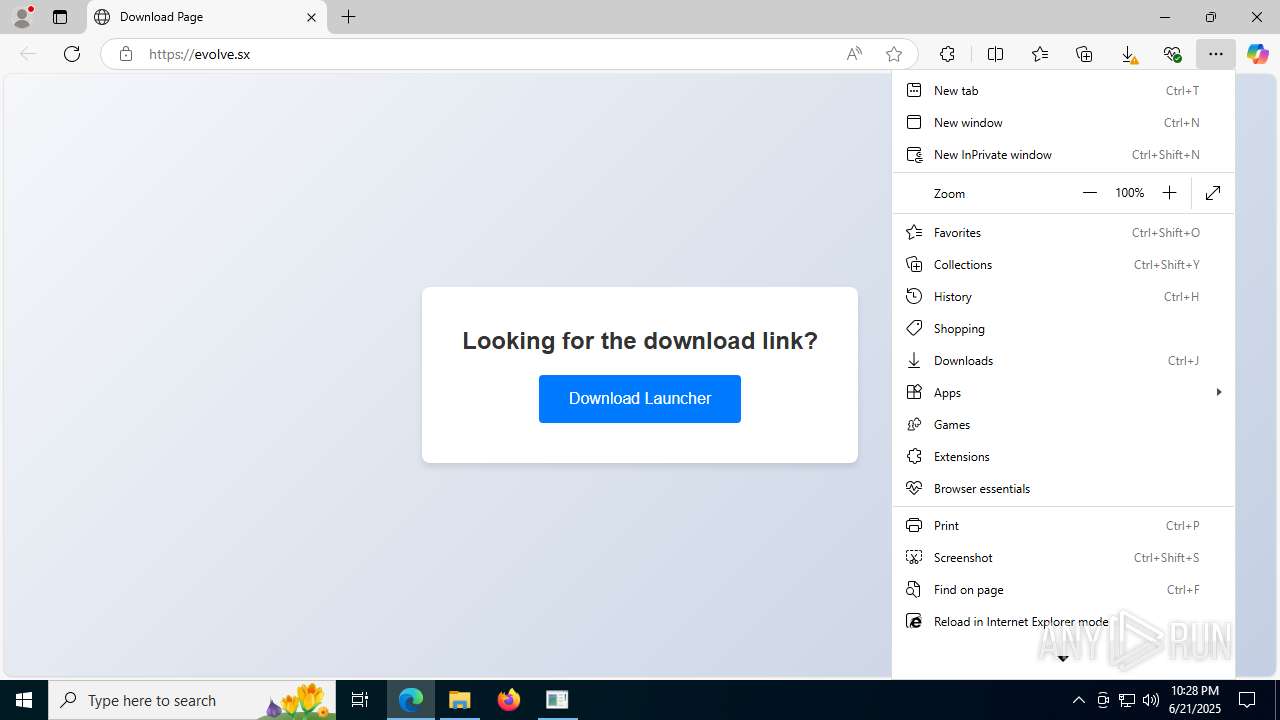Open the Edge profile icon

point(21,17)
